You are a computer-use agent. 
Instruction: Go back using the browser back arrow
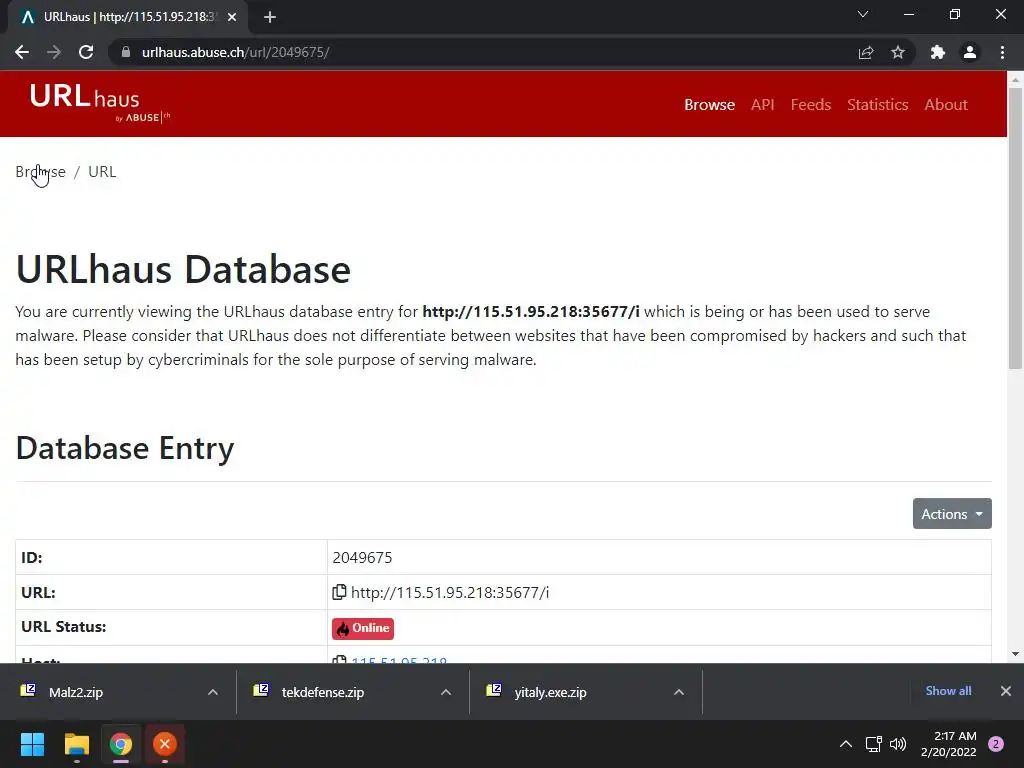[22, 52]
